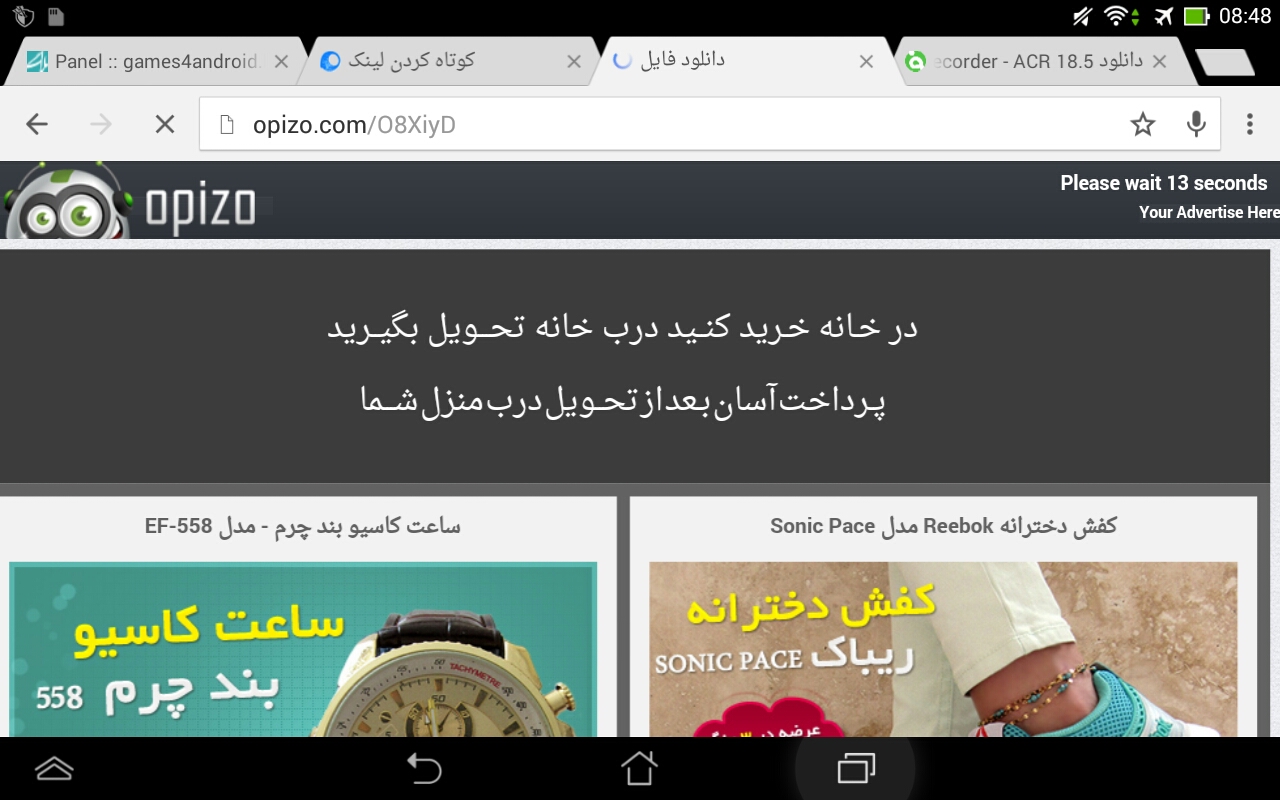This screenshot has height=800, width=1280.
Task: Close the دانلود فایل tab
Action: pyautogui.click(x=866, y=62)
